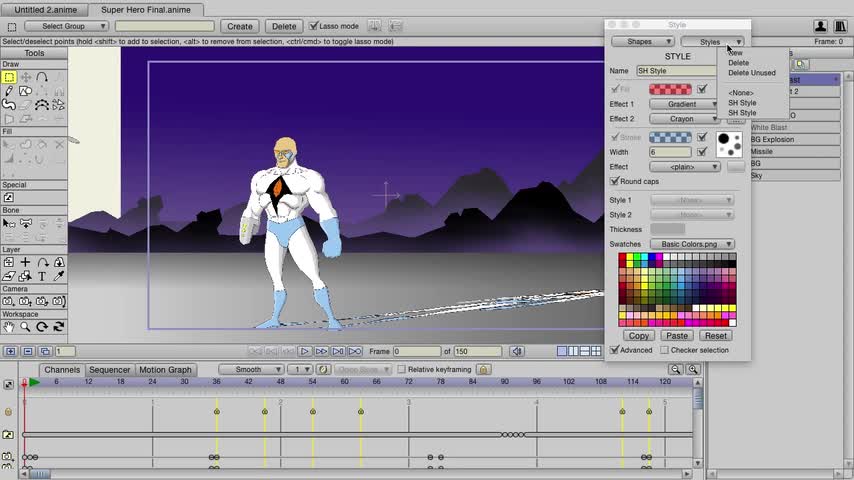
Task: Select the Select Points tool
Action: coord(9,77)
